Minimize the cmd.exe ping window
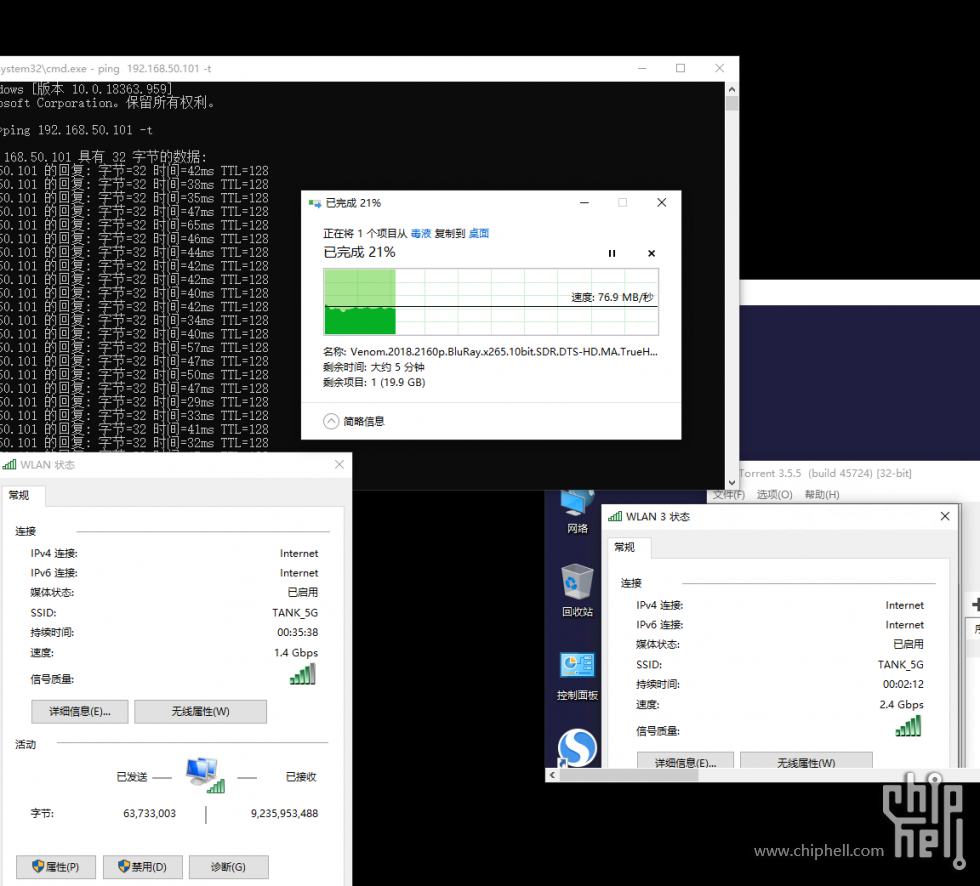 tap(642, 68)
